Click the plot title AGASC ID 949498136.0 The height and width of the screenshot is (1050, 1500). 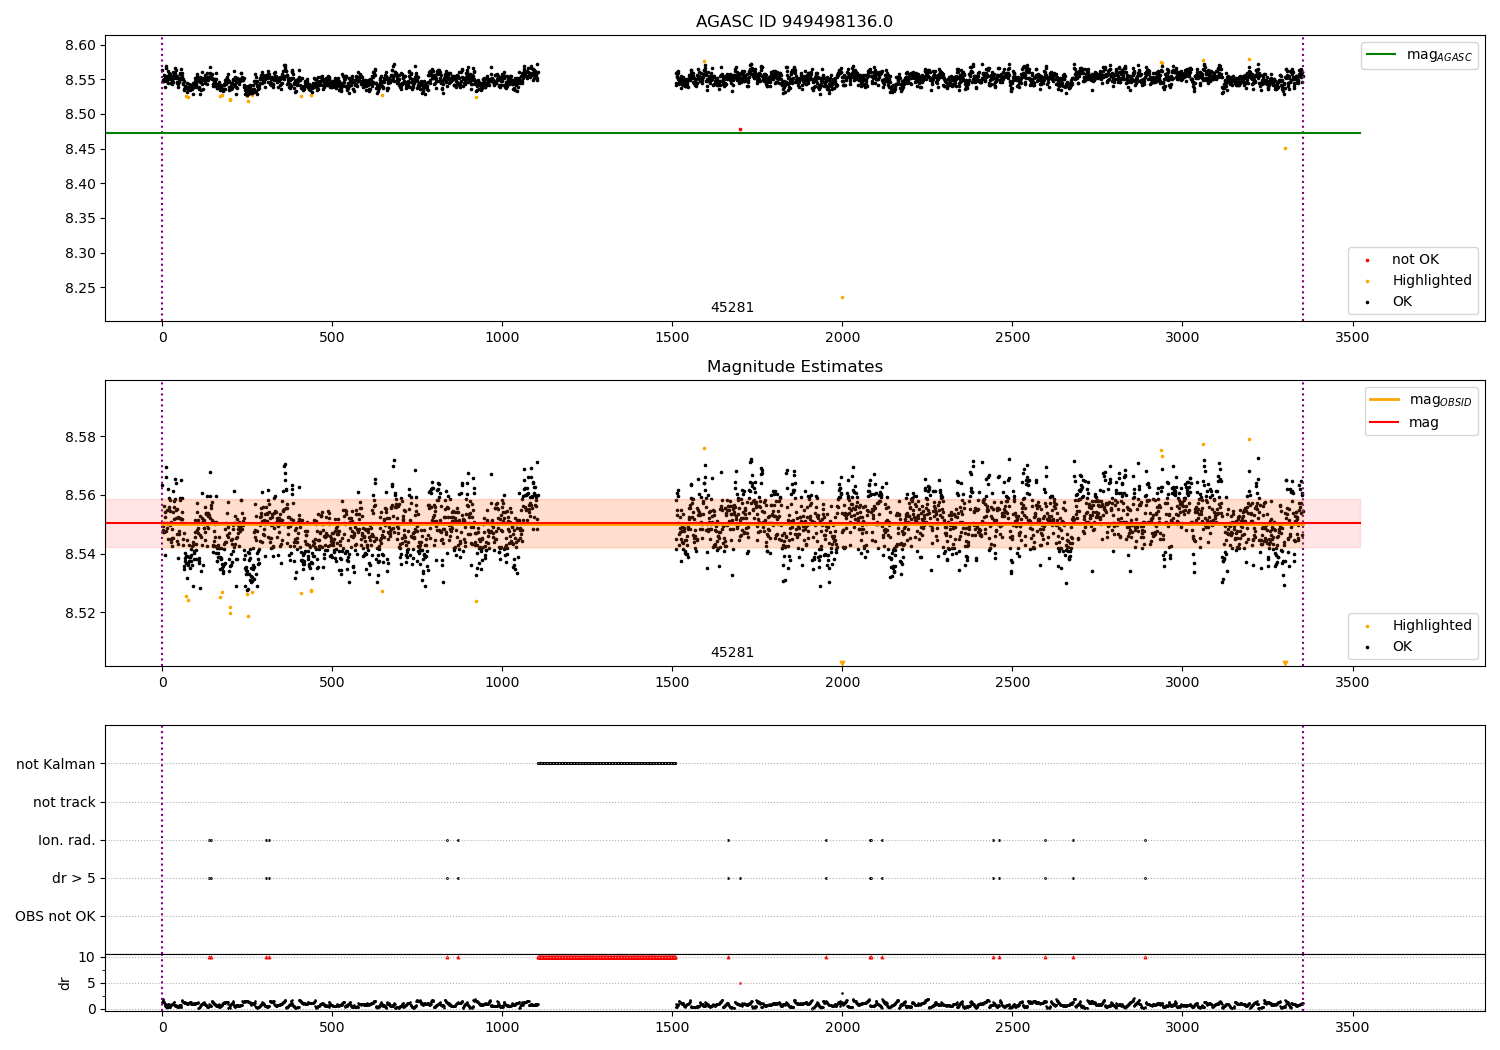794,22
